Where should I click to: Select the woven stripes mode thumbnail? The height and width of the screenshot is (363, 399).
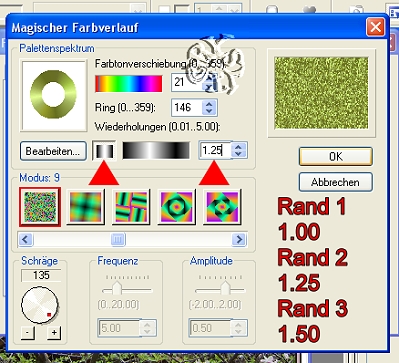[131, 207]
